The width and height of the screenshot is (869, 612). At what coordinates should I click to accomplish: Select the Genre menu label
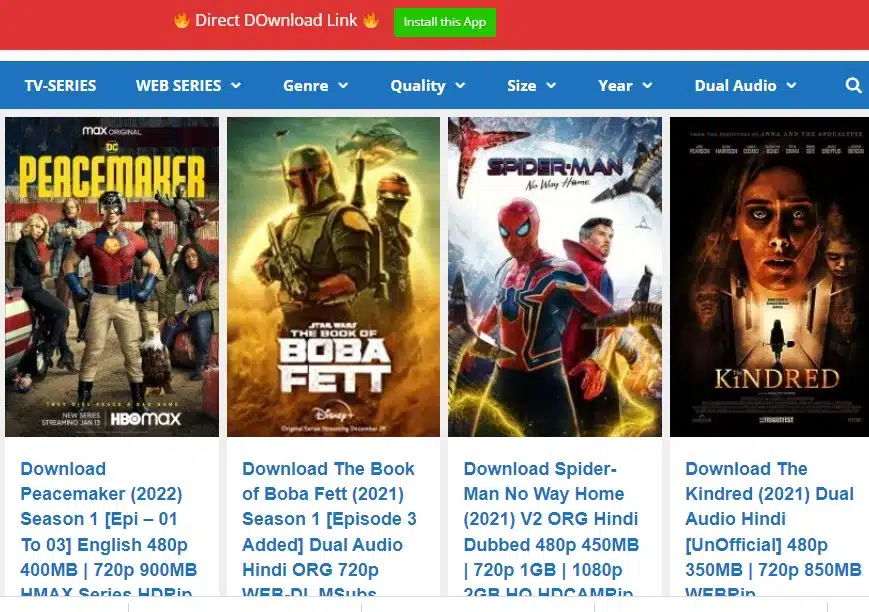(305, 85)
